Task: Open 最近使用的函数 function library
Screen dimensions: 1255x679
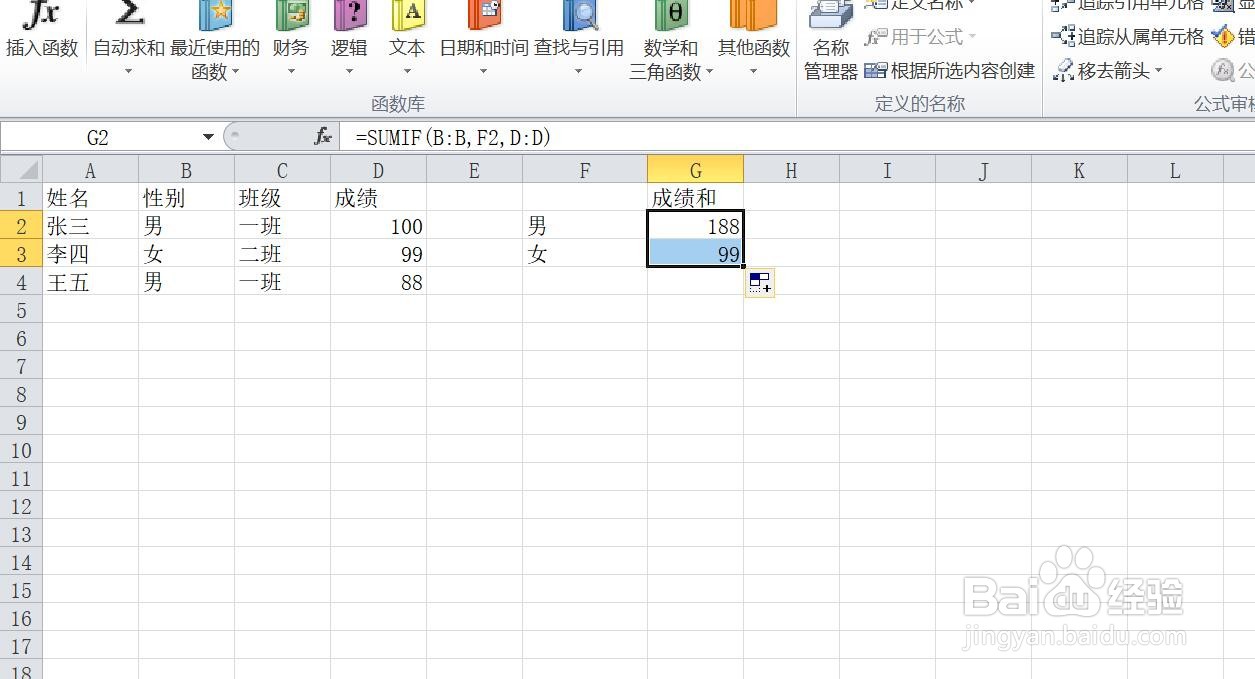Action: [215, 40]
